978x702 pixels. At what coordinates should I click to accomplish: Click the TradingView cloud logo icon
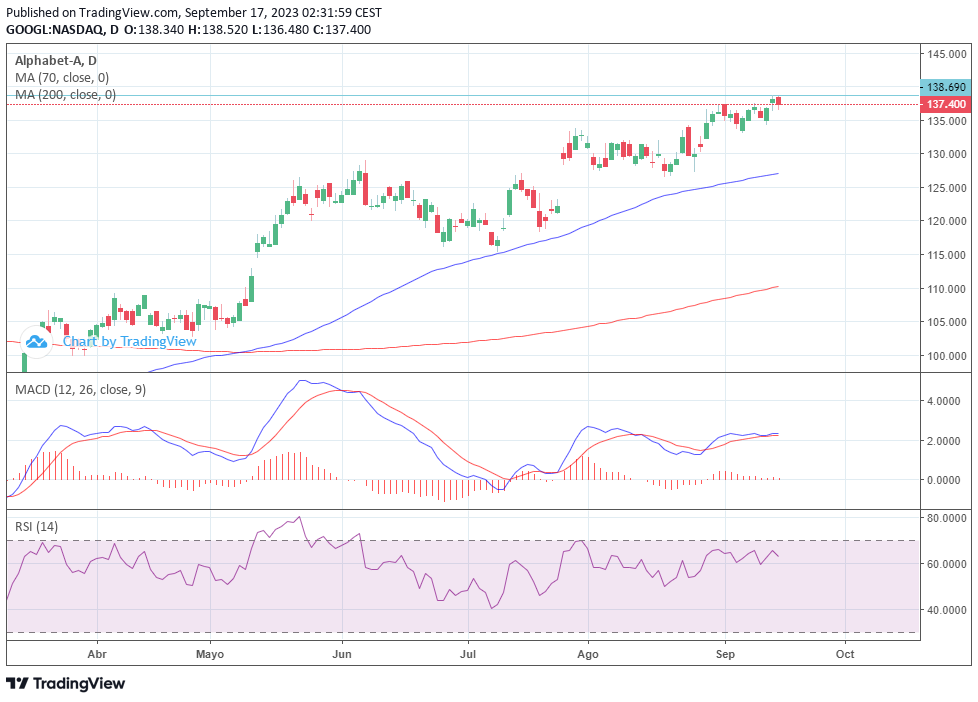click(36, 341)
